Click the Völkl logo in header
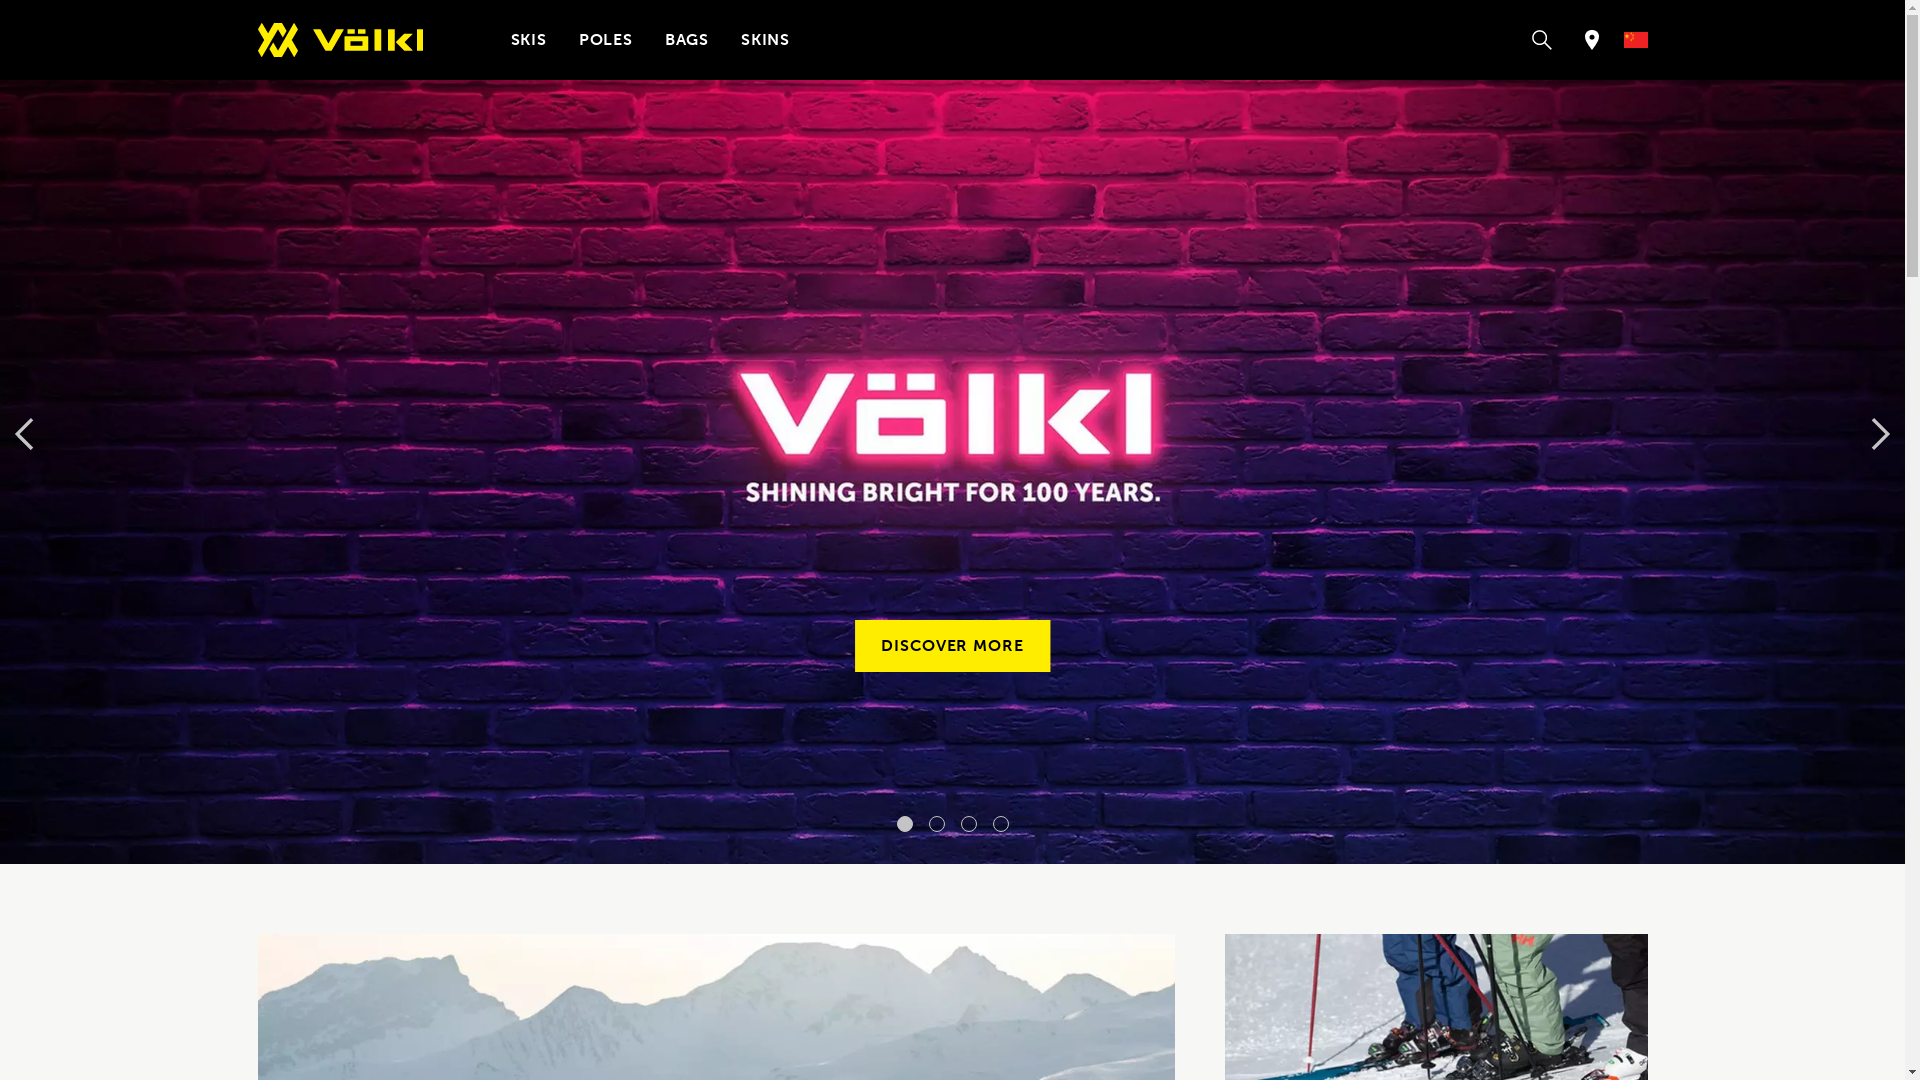This screenshot has width=1920, height=1080. pos(340,40)
